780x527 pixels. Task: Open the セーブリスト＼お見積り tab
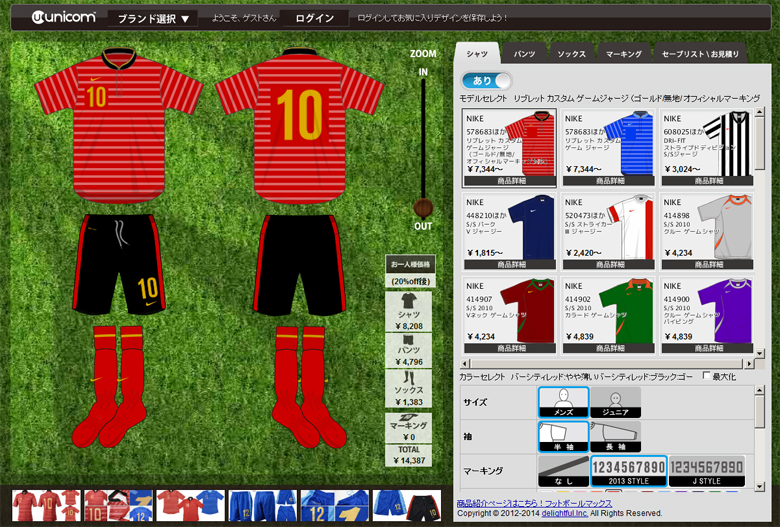tap(700, 54)
